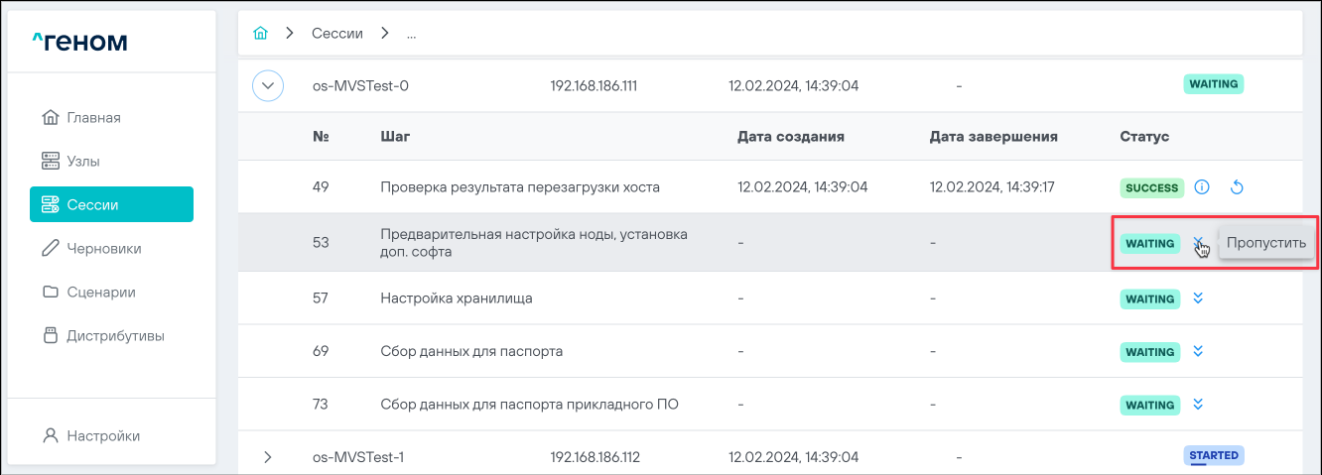Click Сессии breadcrumb link

[x=339, y=33]
